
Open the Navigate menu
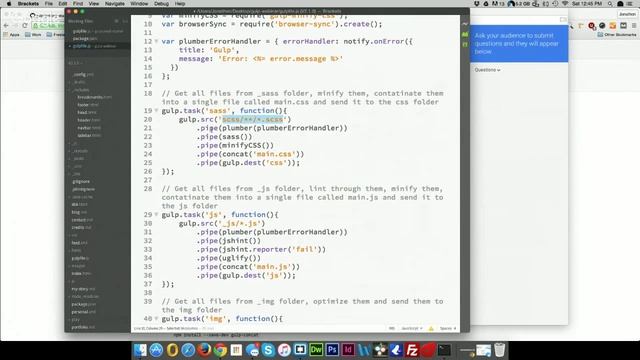click(115, 4)
